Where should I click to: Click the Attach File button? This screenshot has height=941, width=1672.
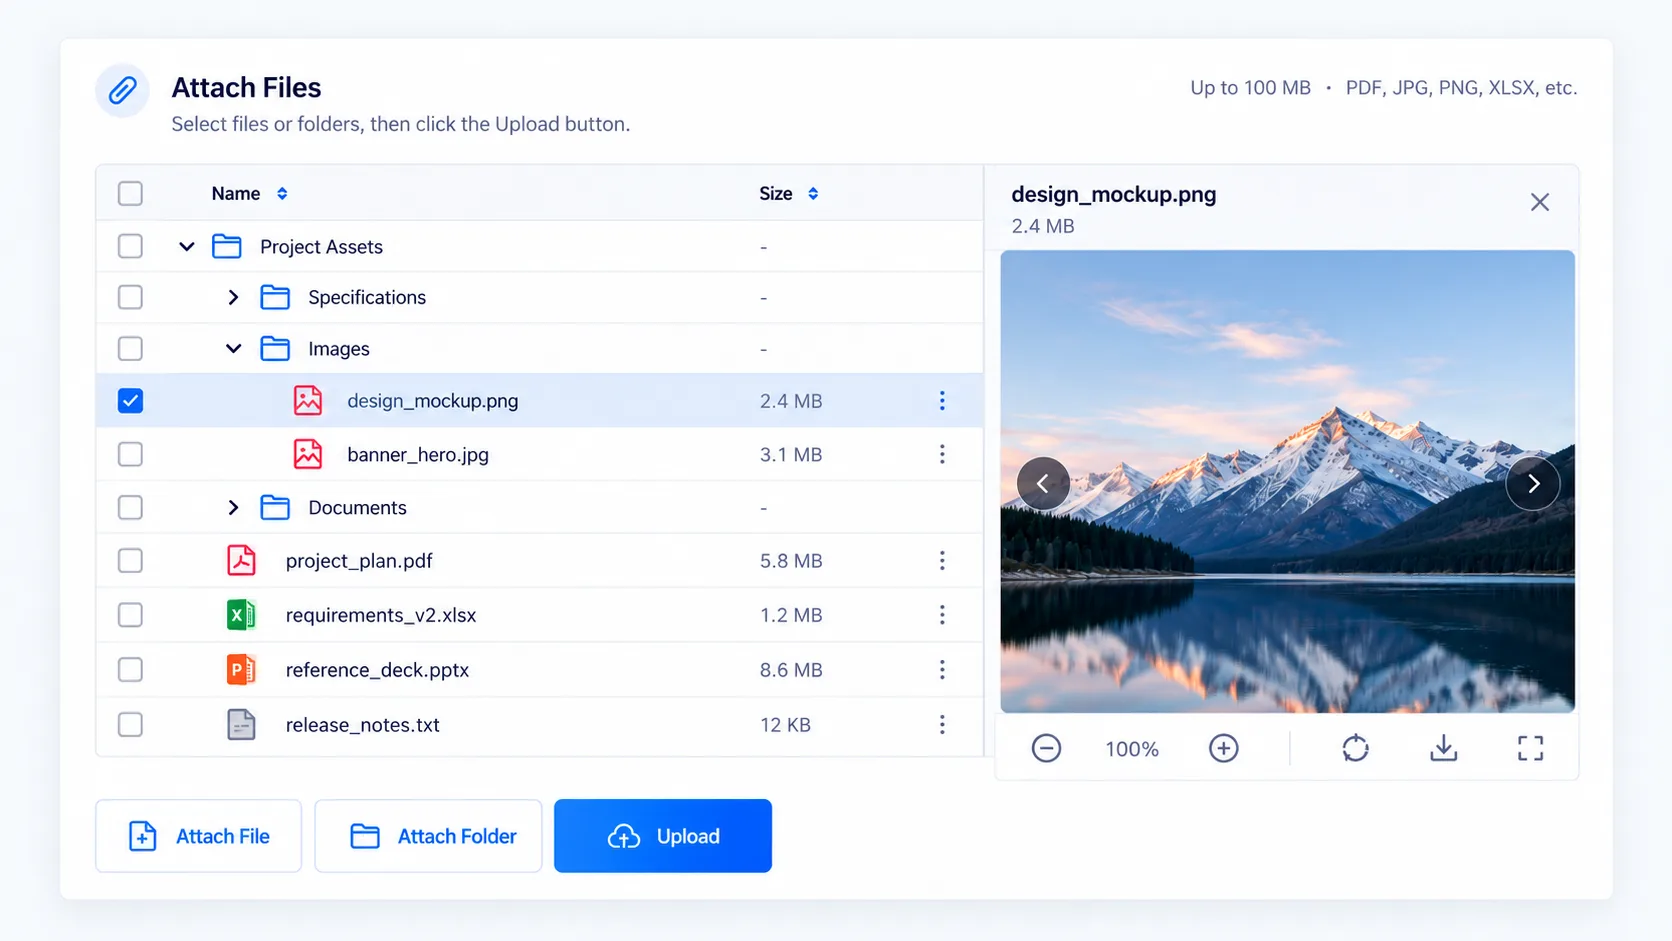pyautogui.click(x=198, y=836)
